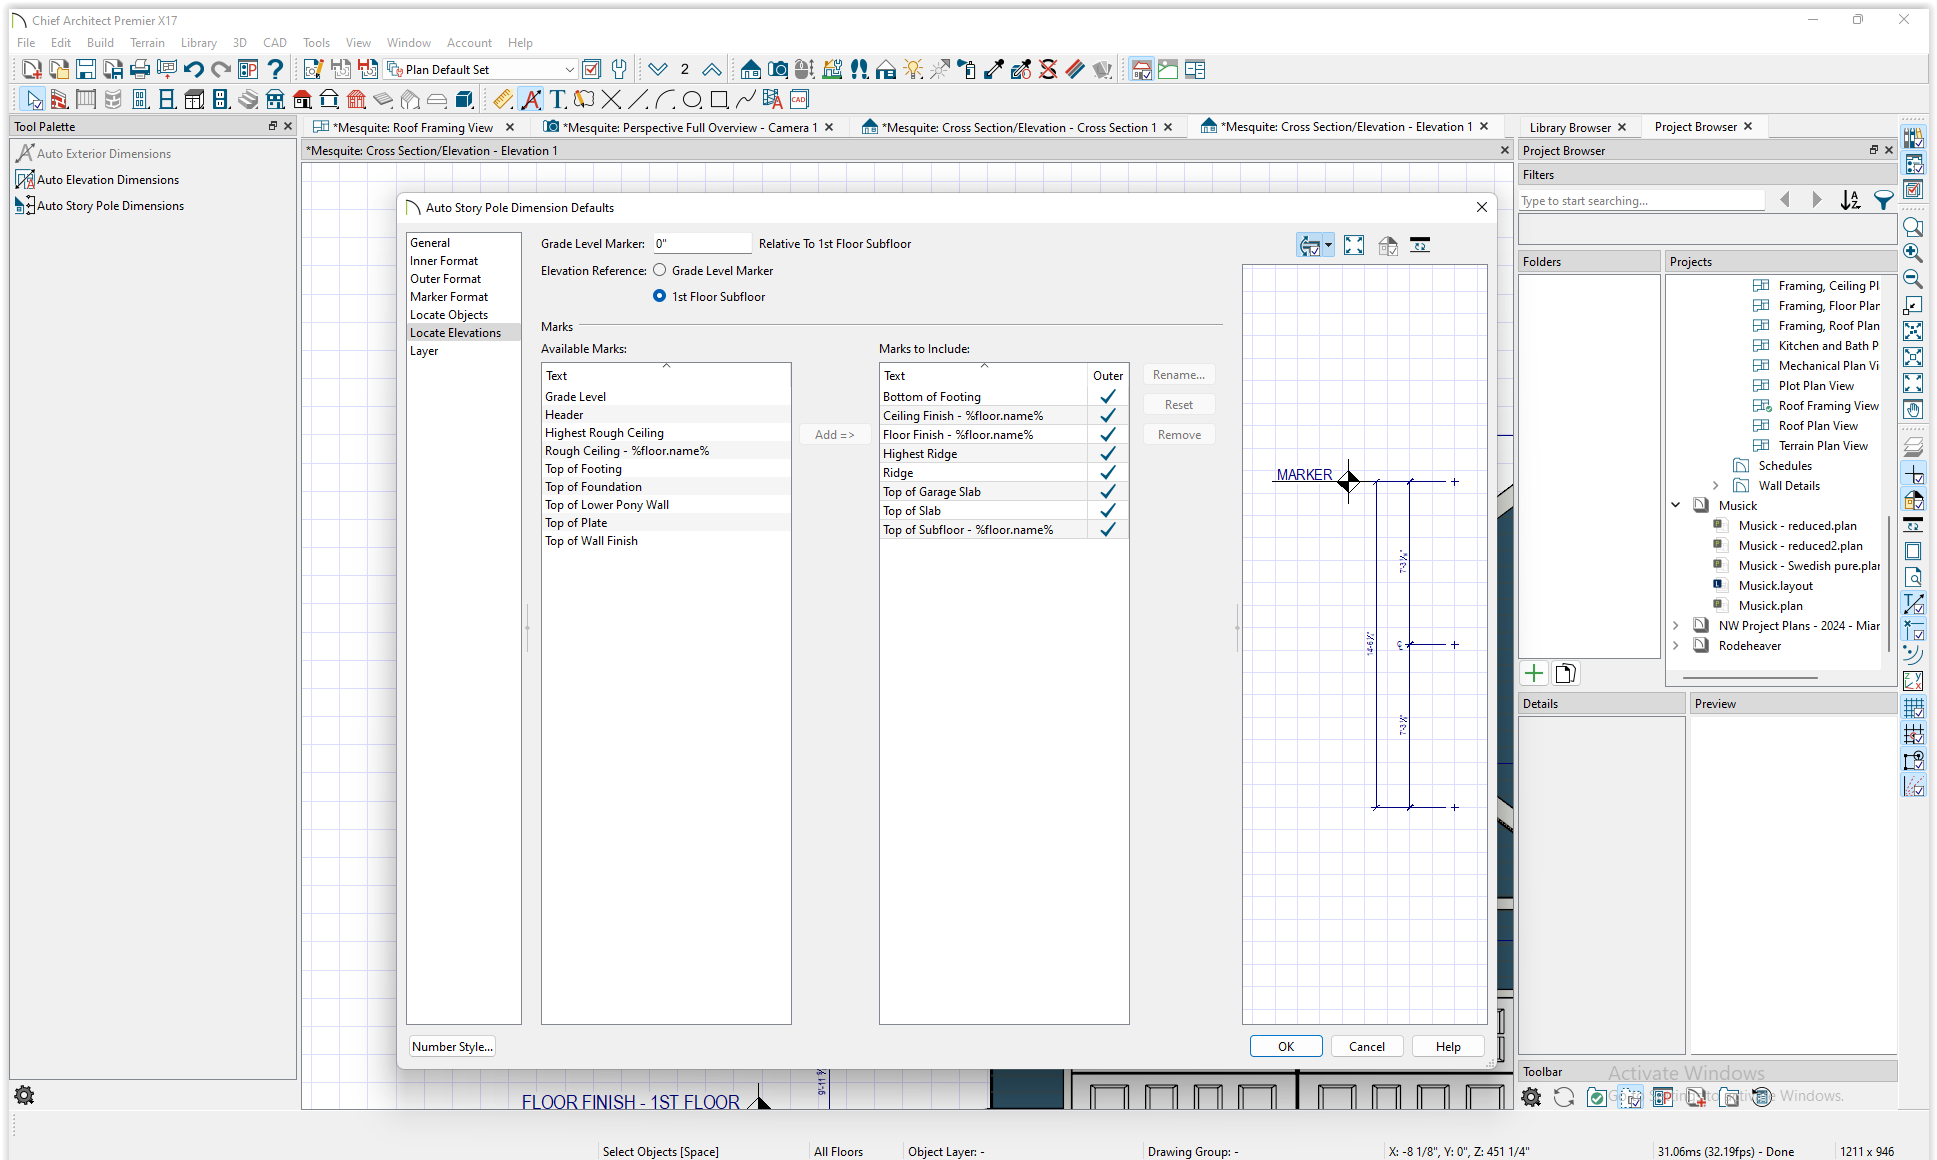Screen dimensions: 1937x1160
Task: Expand the Rodeheaver project node
Action: [1676, 646]
